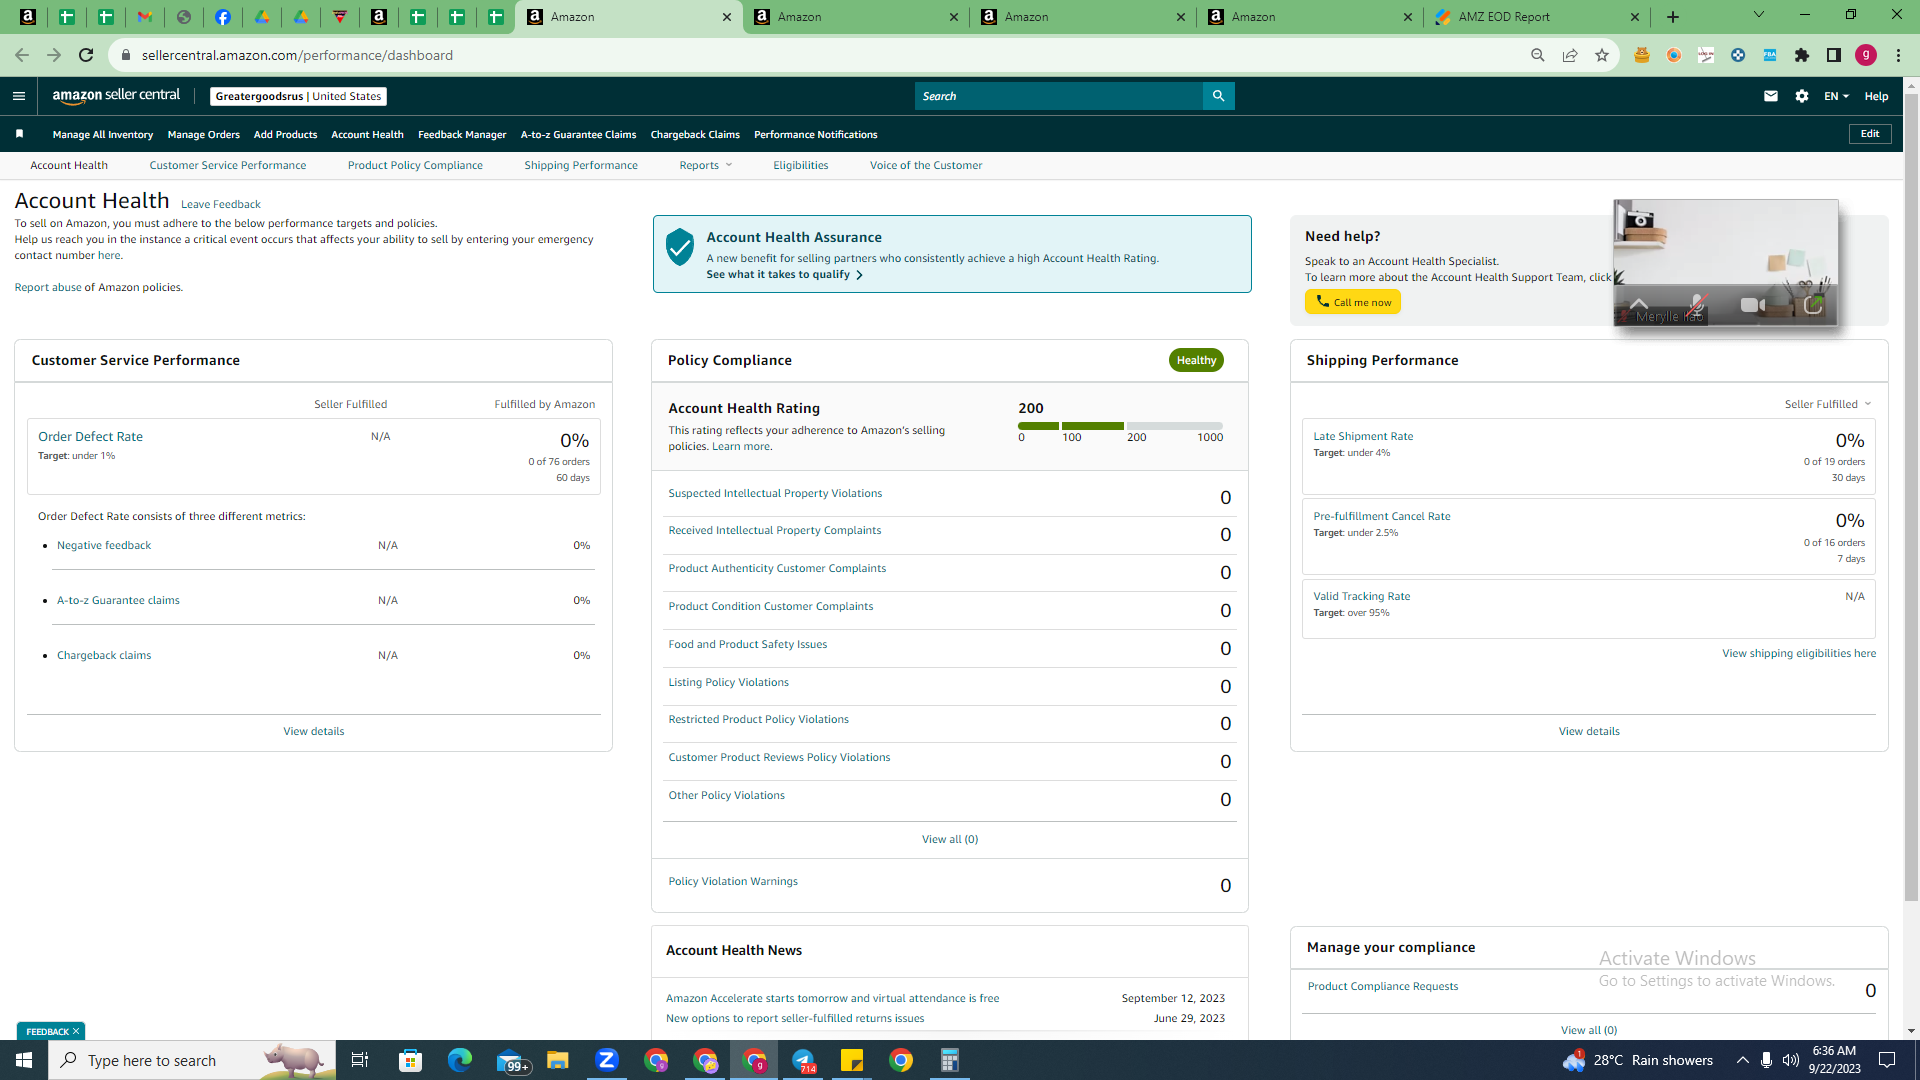Open the Facebook pinned tab
This screenshot has width=1920, height=1080.
coord(223,17)
